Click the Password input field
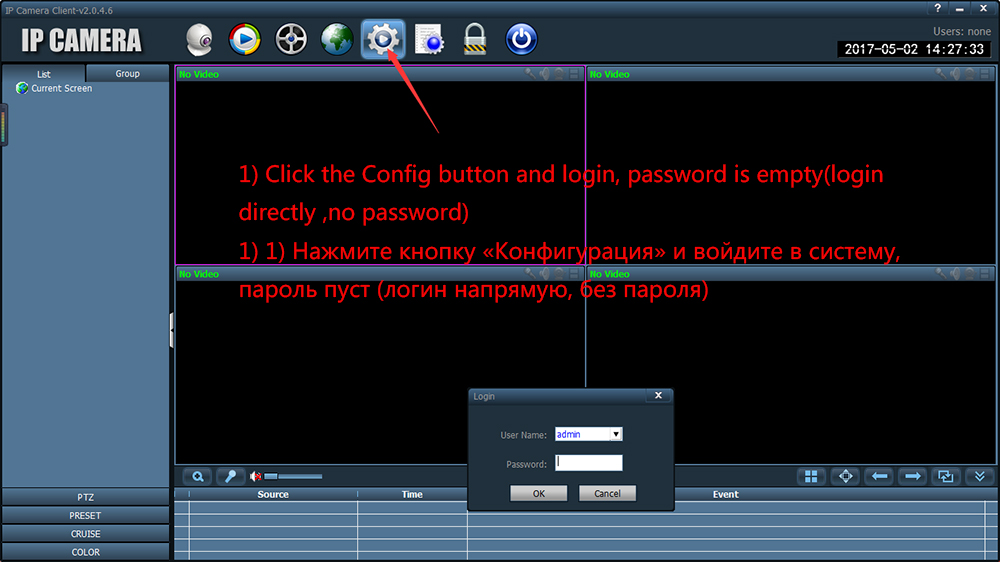 click(589, 463)
